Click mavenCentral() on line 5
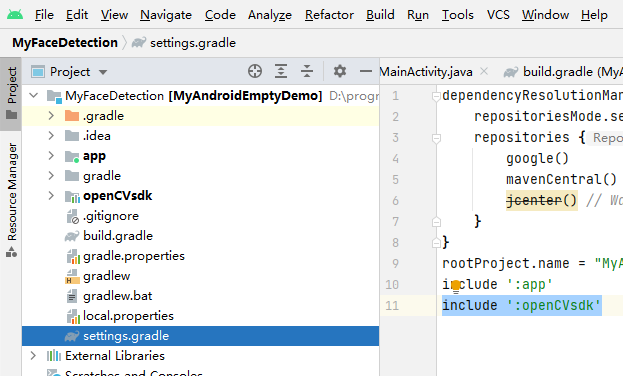The image size is (623, 376). click(561, 179)
